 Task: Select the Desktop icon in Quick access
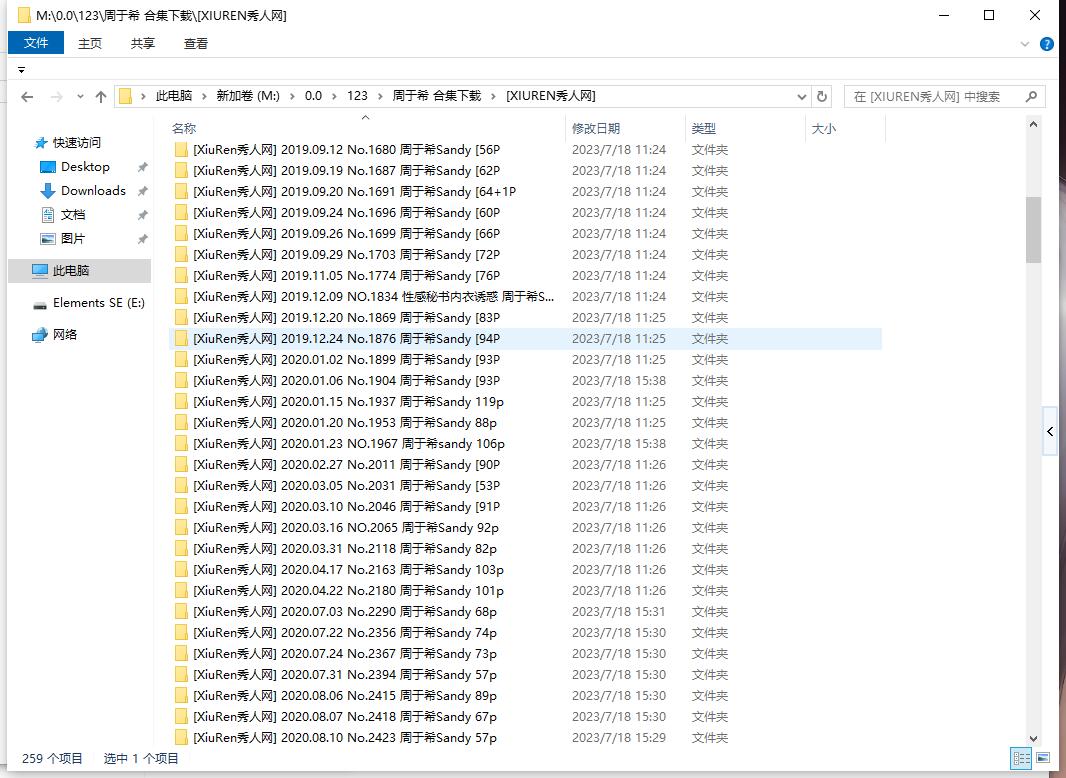[x=48, y=167]
